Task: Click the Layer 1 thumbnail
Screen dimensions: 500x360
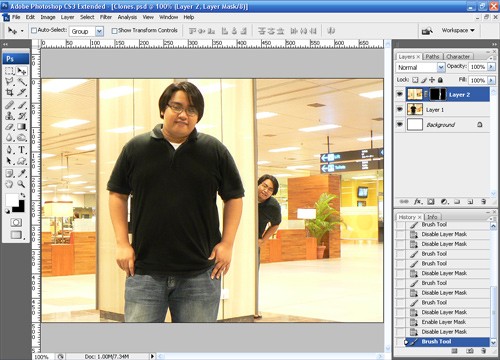Action: [415, 109]
